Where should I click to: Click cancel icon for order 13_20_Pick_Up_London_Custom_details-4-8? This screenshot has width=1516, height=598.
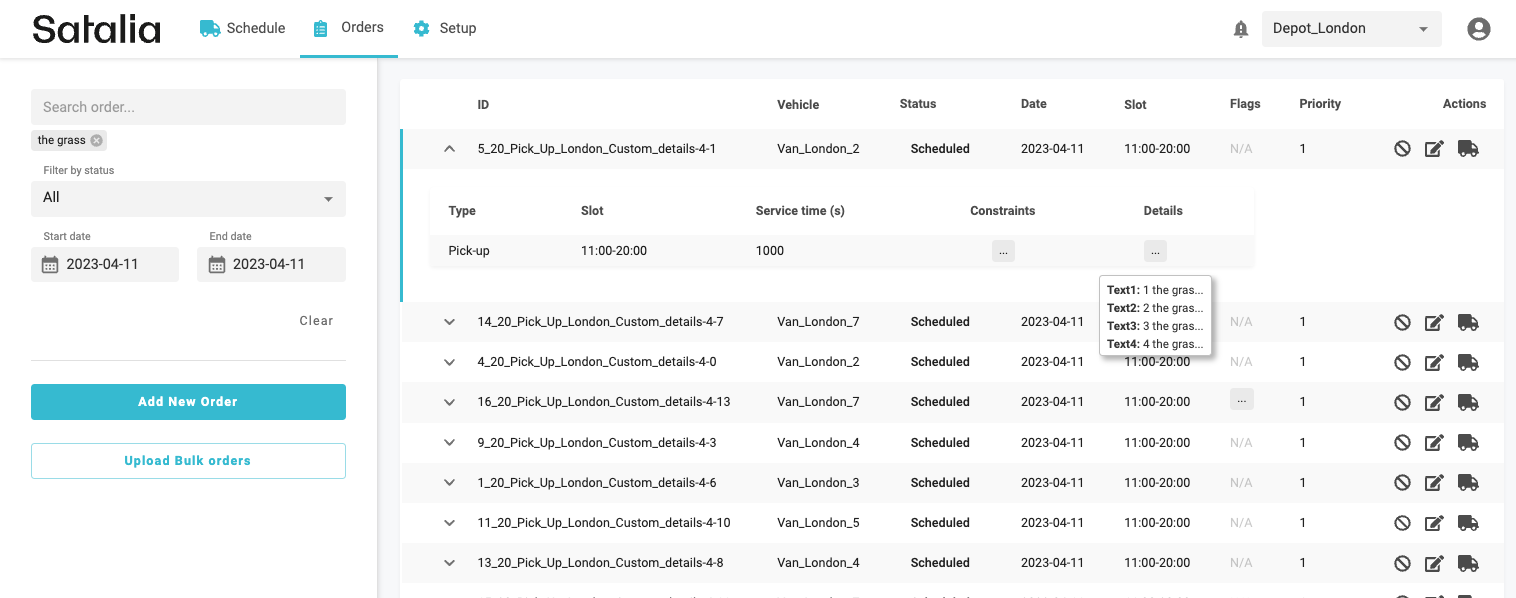click(1402, 563)
